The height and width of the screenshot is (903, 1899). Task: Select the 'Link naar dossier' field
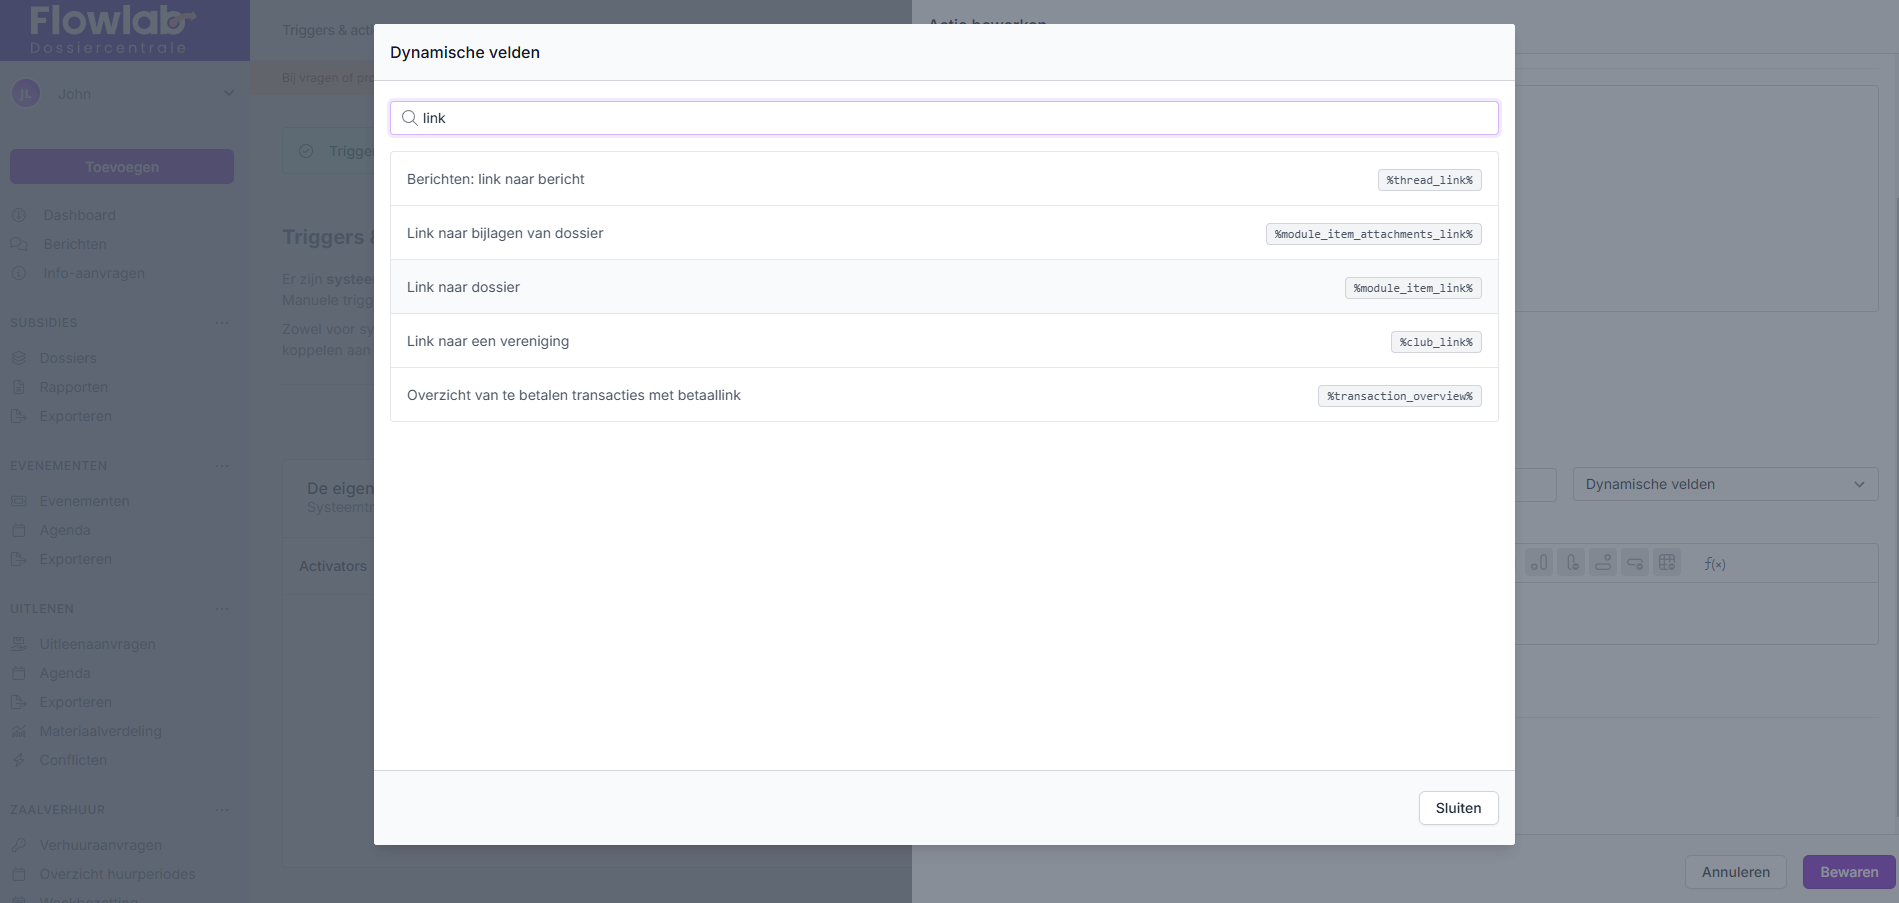463,287
